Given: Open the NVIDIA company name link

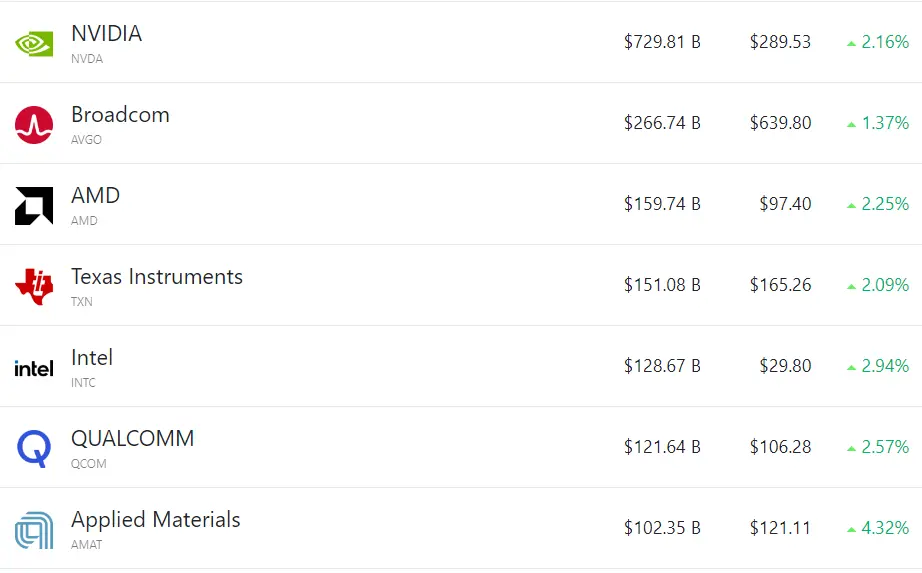Looking at the screenshot, I should pyautogui.click(x=106, y=34).
